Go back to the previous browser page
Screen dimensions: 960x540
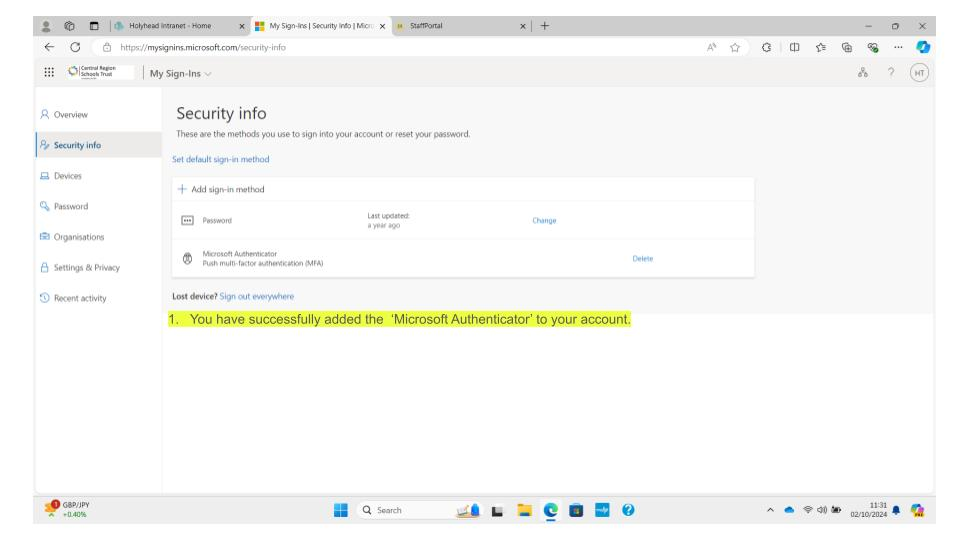[x=49, y=47]
